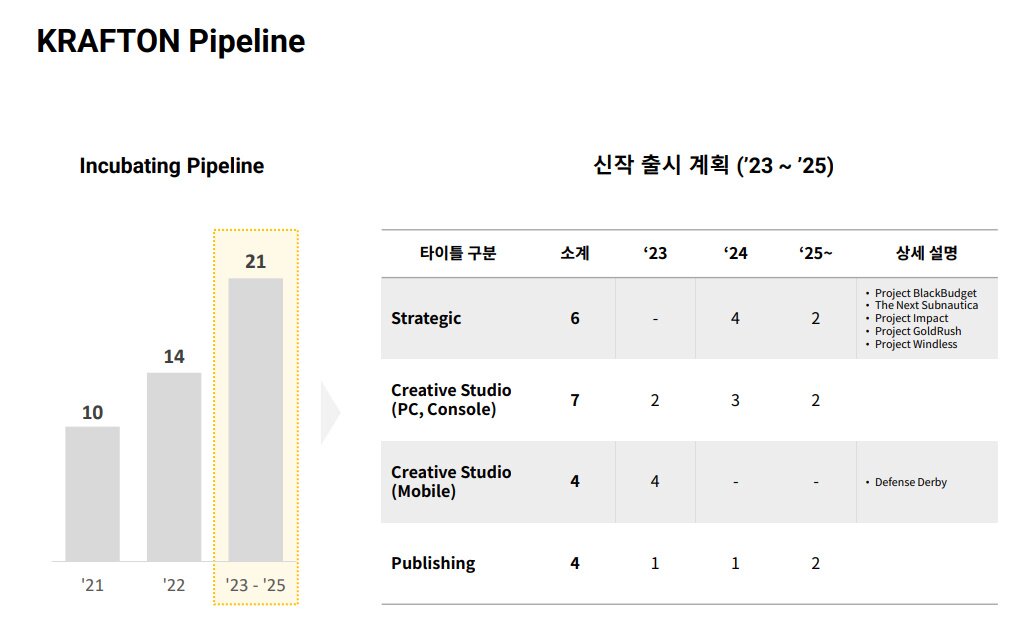Click the KRAFTON Pipeline slide title

(171, 41)
